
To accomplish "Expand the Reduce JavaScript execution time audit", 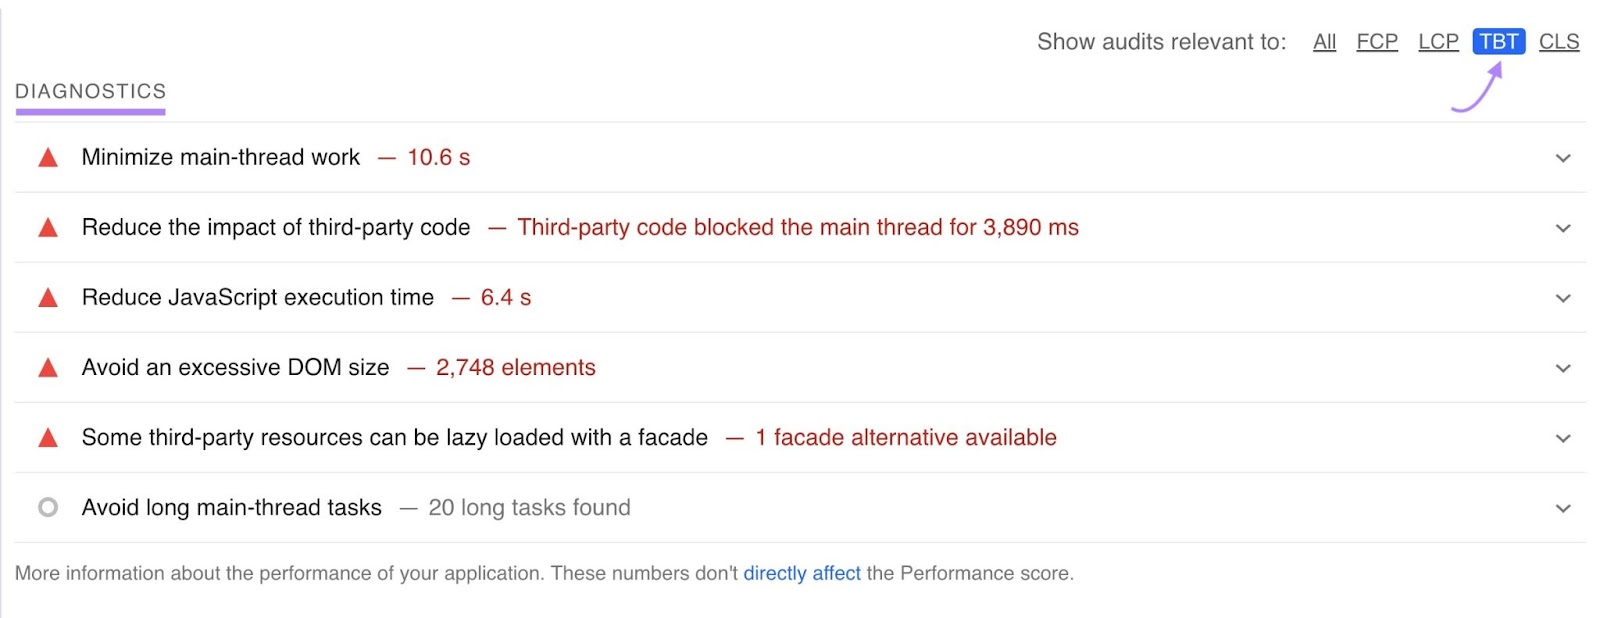I will (1562, 297).
